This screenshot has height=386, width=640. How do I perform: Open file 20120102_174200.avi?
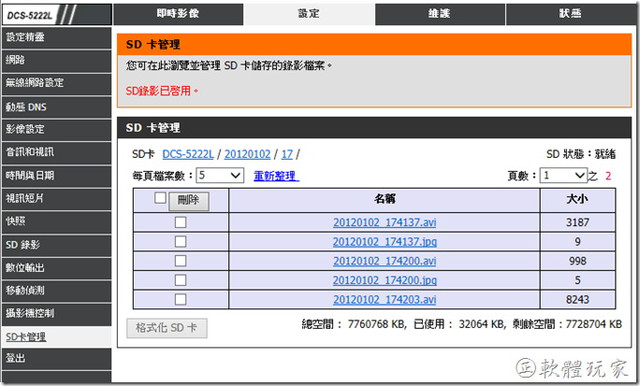coord(384,261)
